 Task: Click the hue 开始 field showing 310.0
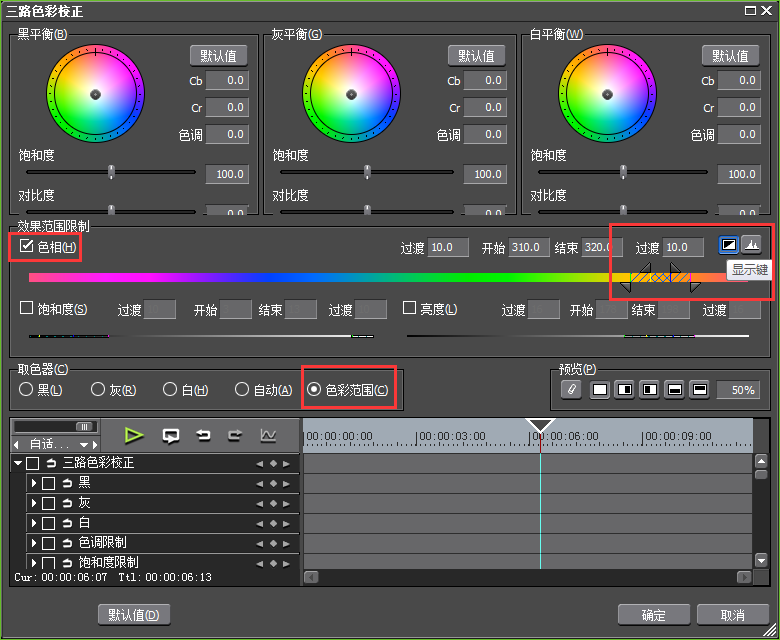[529, 247]
